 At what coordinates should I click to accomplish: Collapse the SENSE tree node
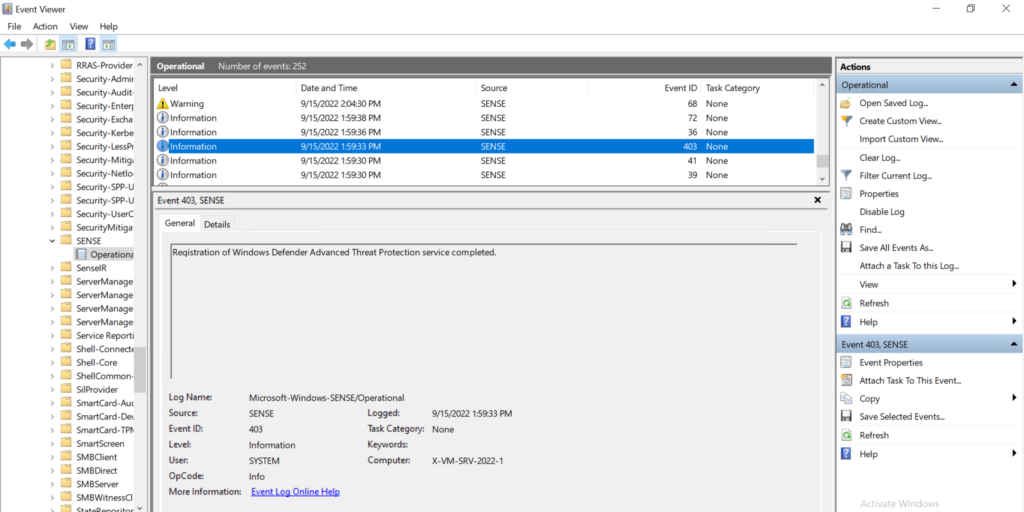click(x=52, y=240)
